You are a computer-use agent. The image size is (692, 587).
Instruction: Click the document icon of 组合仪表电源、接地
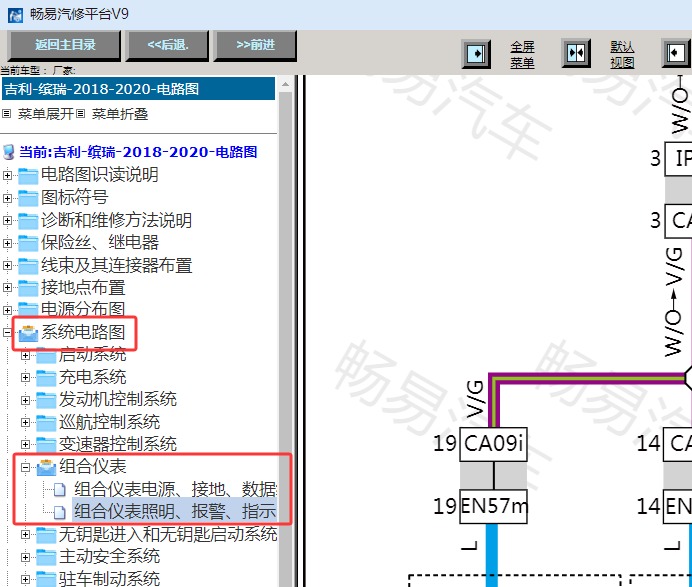pyautogui.click(x=60, y=489)
